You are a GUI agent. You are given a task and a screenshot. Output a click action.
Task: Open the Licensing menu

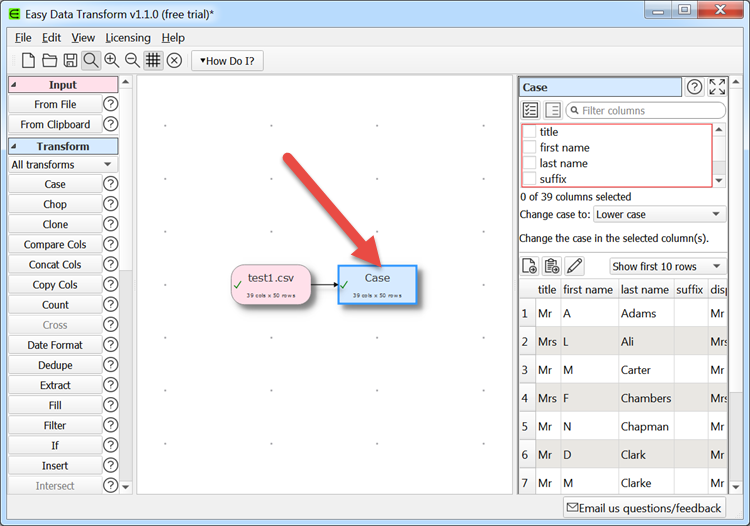coord(128,38)
